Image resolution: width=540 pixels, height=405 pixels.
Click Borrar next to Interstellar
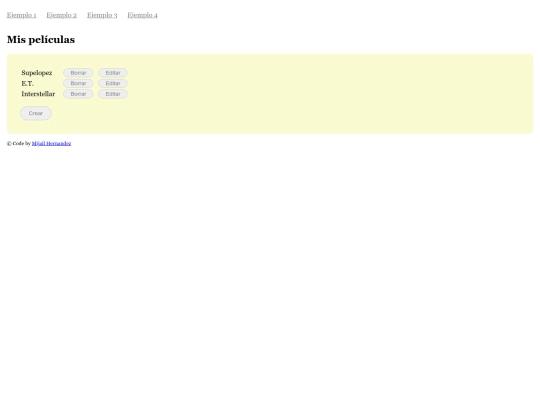[x=78, y=94]
